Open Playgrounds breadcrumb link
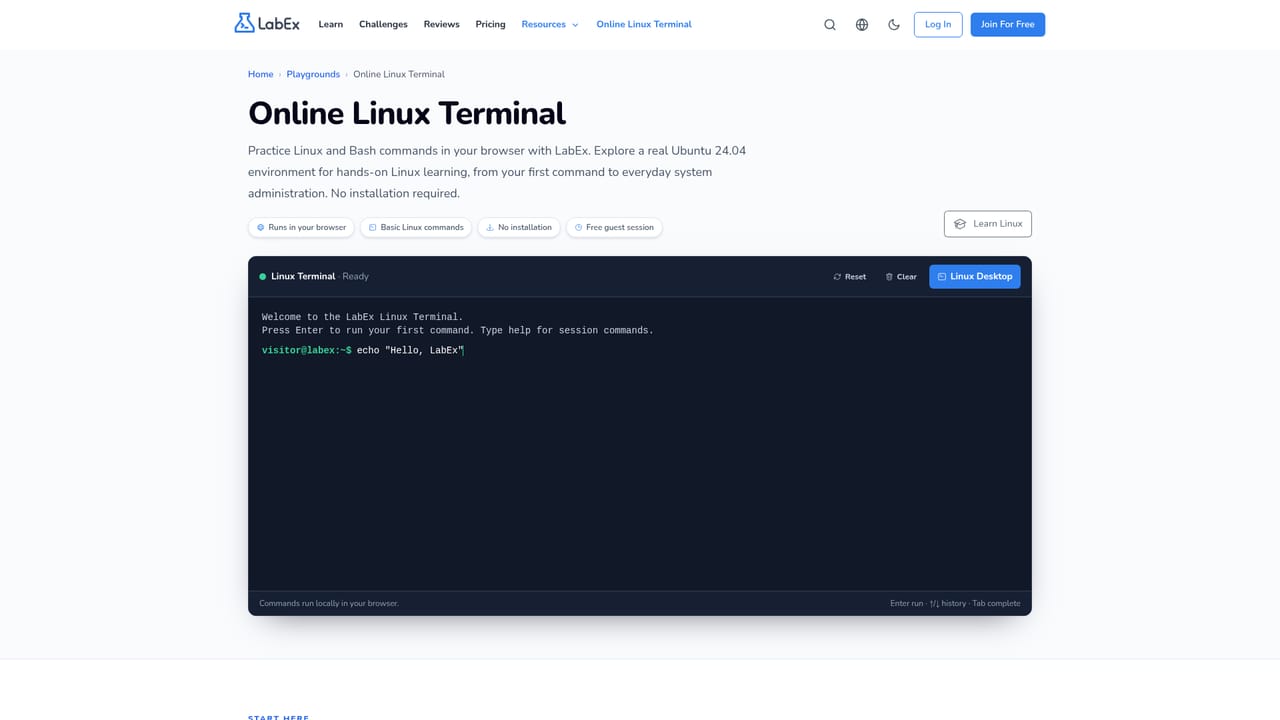The height and width of the screenshot is (720, 1280). point(313,74)
